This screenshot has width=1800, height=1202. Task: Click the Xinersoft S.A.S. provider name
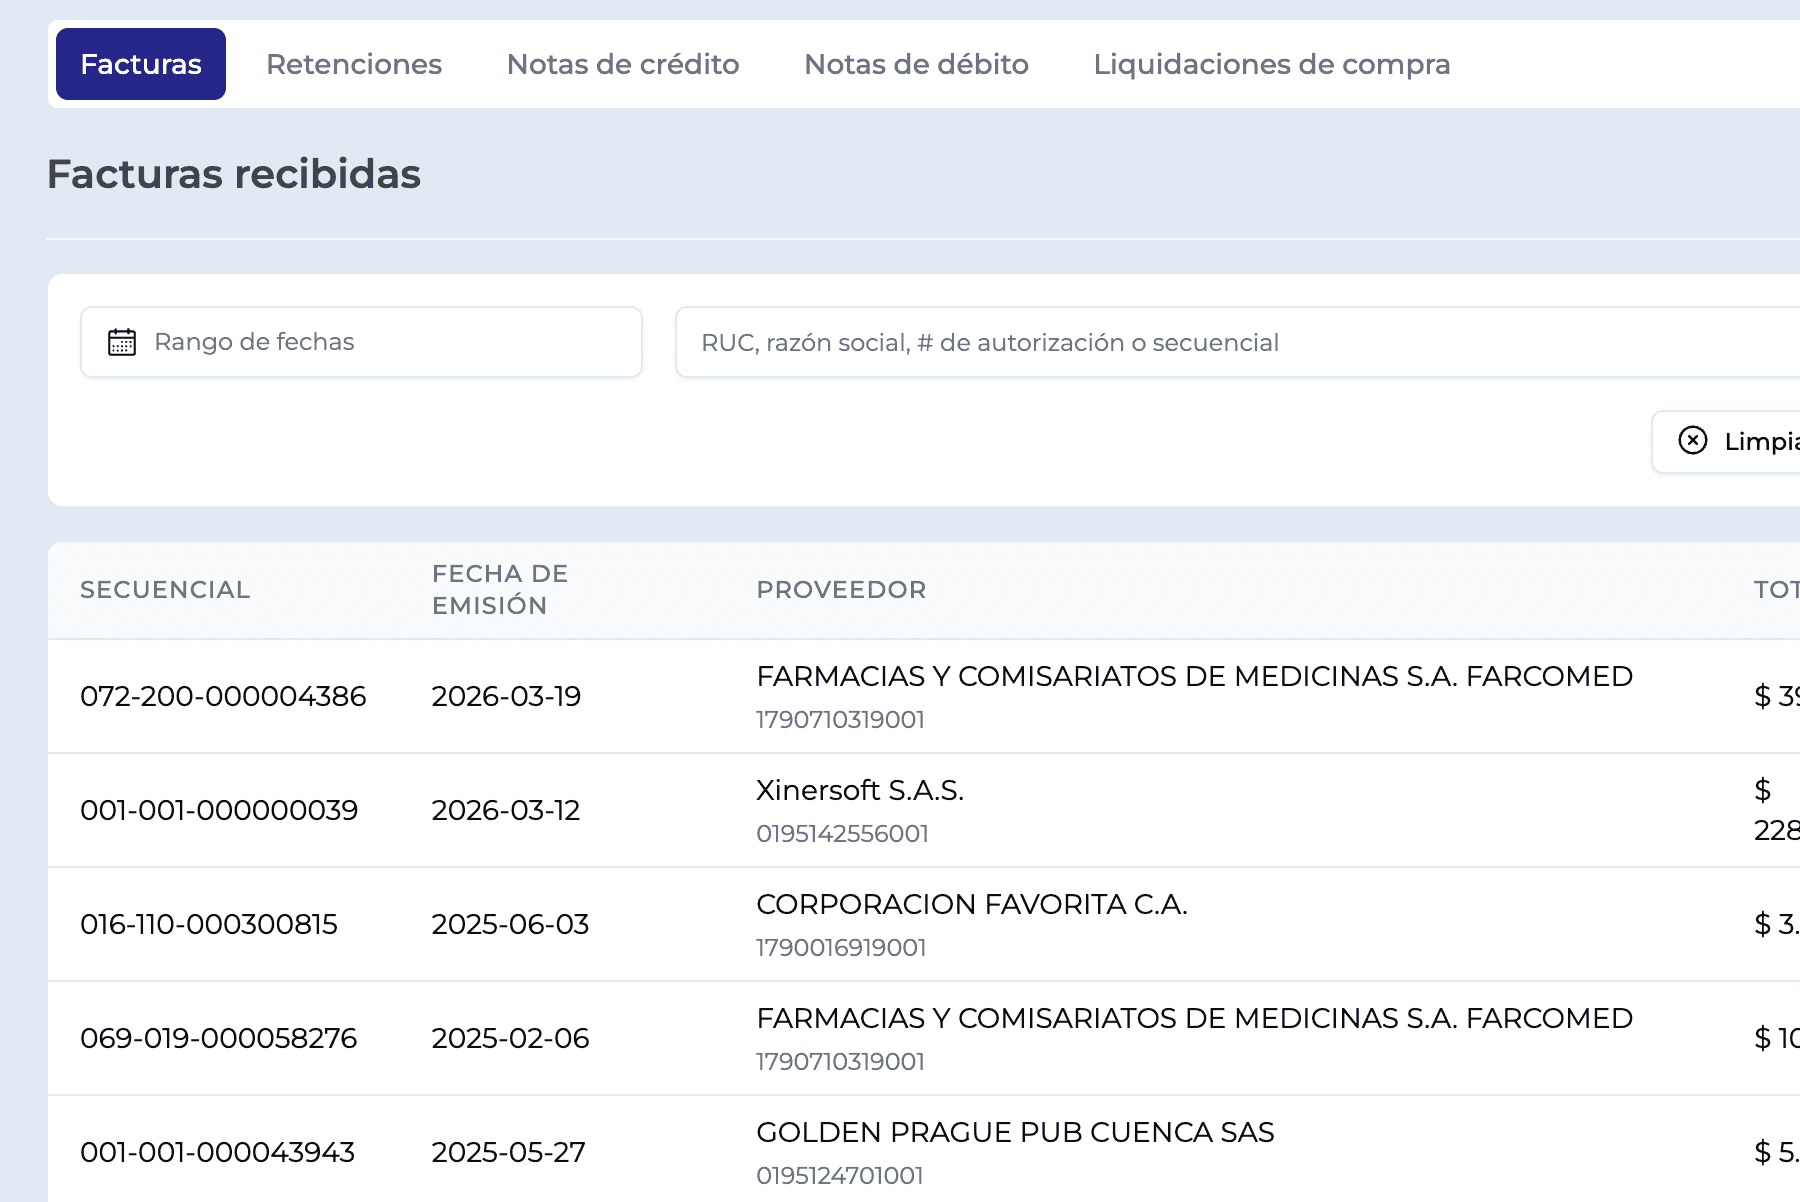tap(860, 790)
